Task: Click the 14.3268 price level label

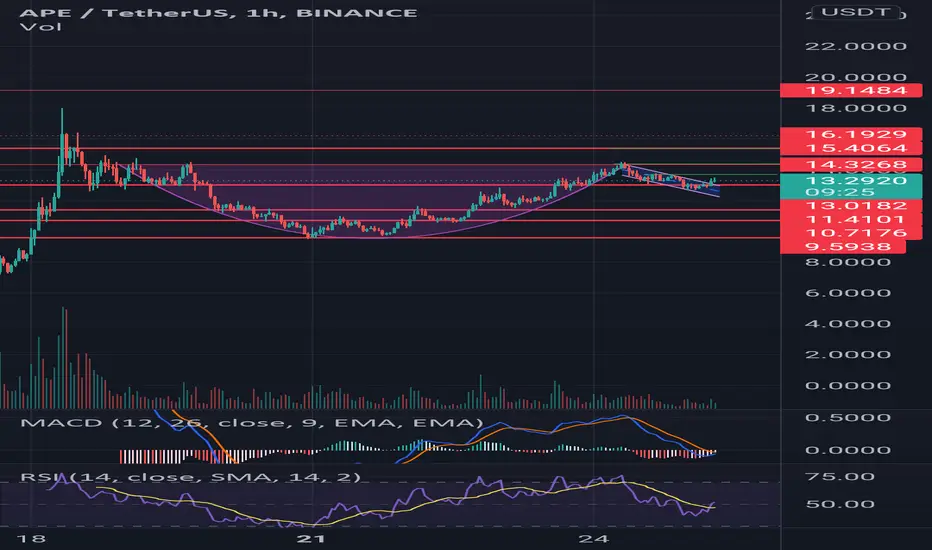Action: [851, 165]
